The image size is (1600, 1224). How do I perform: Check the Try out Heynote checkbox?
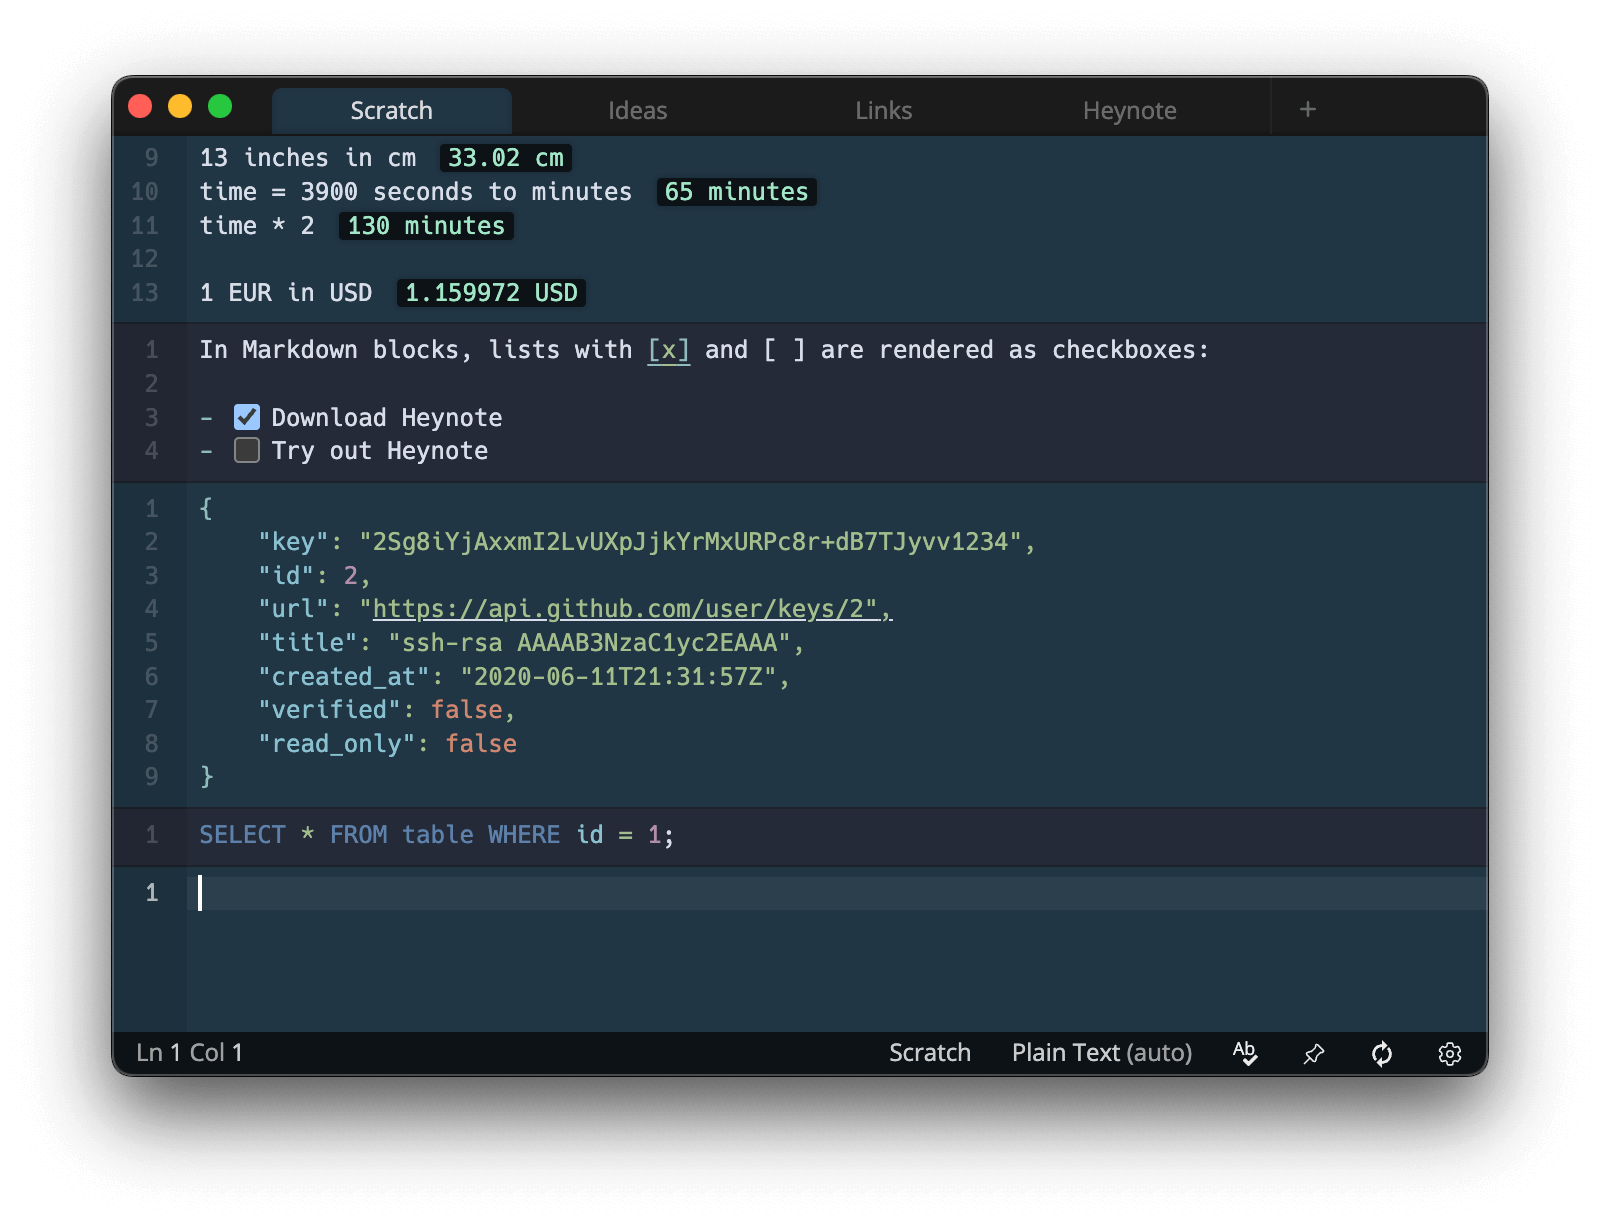pos(247,451)
